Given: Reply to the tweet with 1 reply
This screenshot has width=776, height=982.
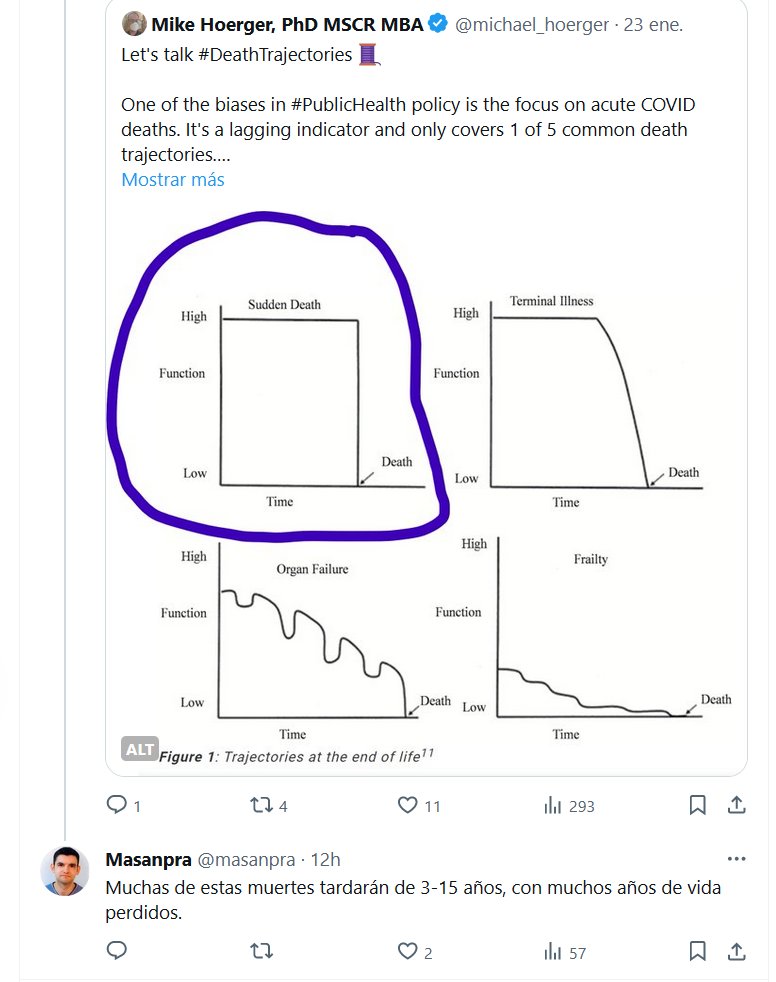Looking at the screenshot, I should point(117,805).
